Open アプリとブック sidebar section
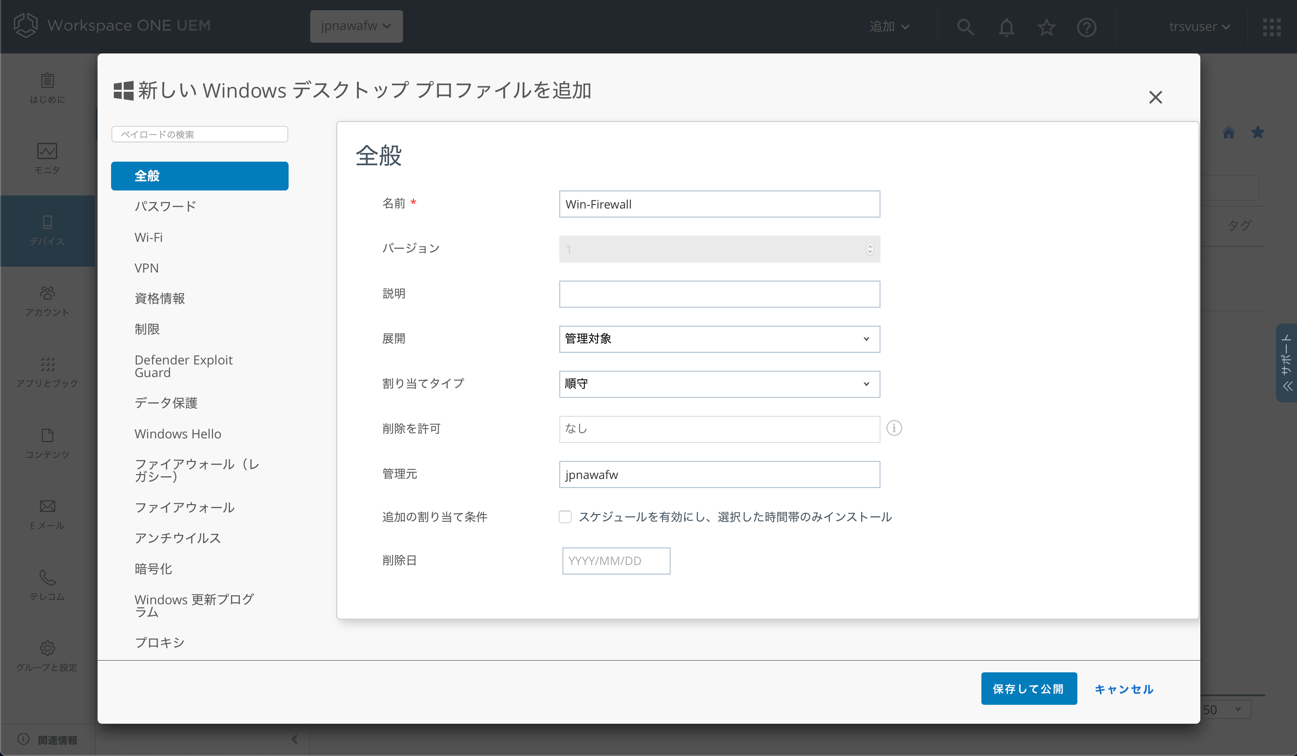The width and height of the screenshot is (1297, 756). click(x=47, y=373)
